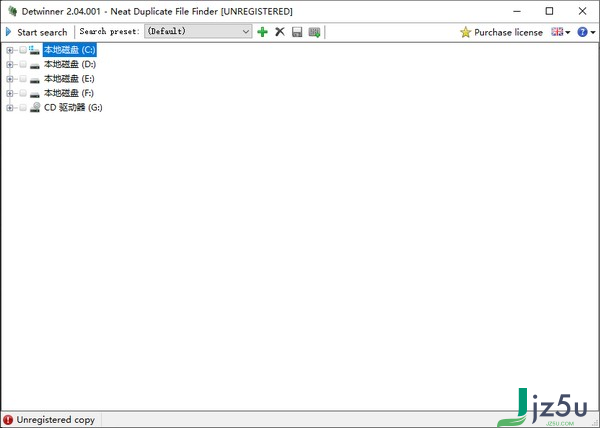
Task: Delete preset using the X icon
Action: [x=280, y=32]
